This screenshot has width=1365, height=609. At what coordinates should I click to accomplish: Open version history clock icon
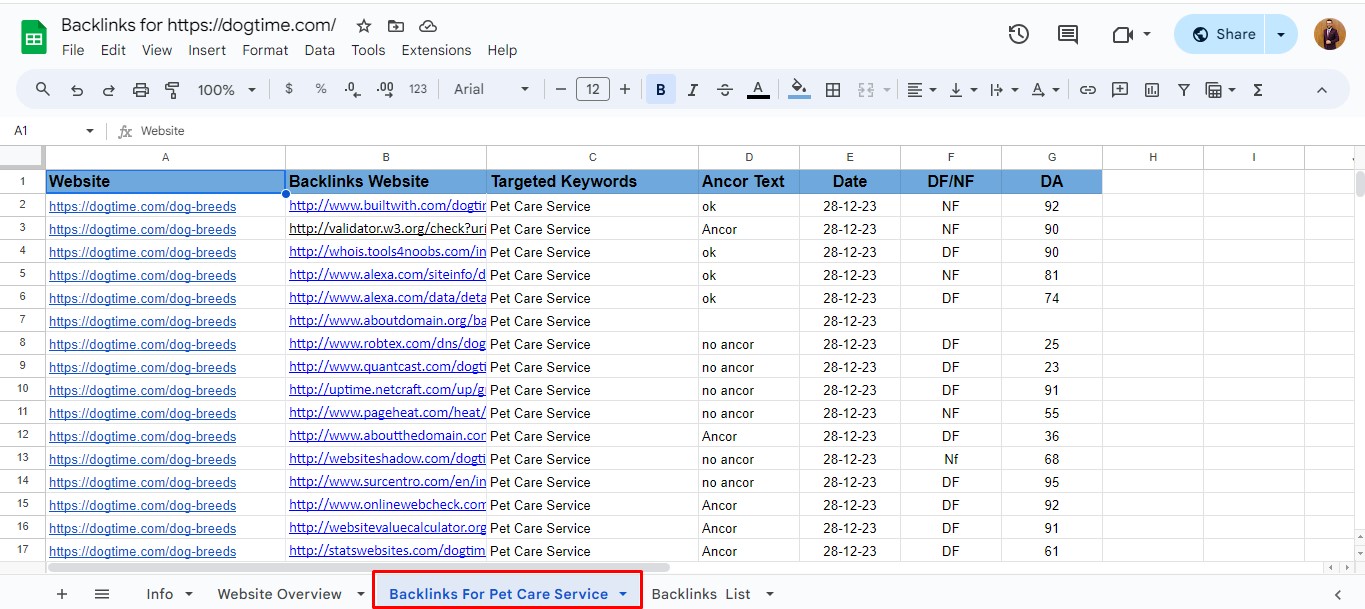[x=1018, y=34]
